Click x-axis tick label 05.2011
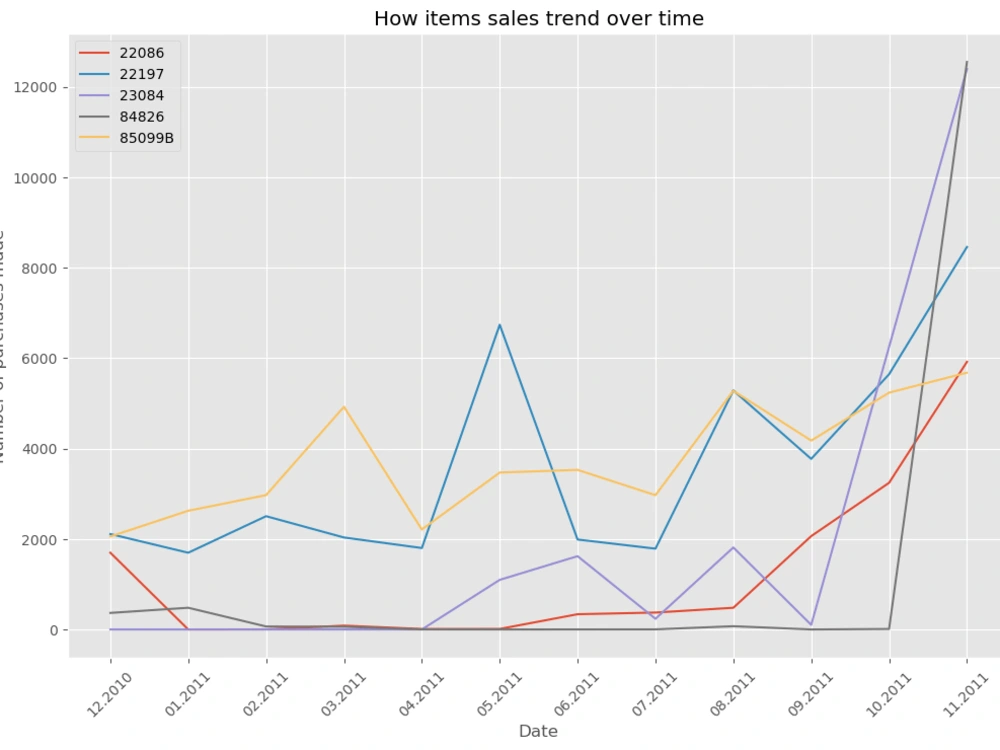This screenshot has width=1000, height=750. pos(499,695)
